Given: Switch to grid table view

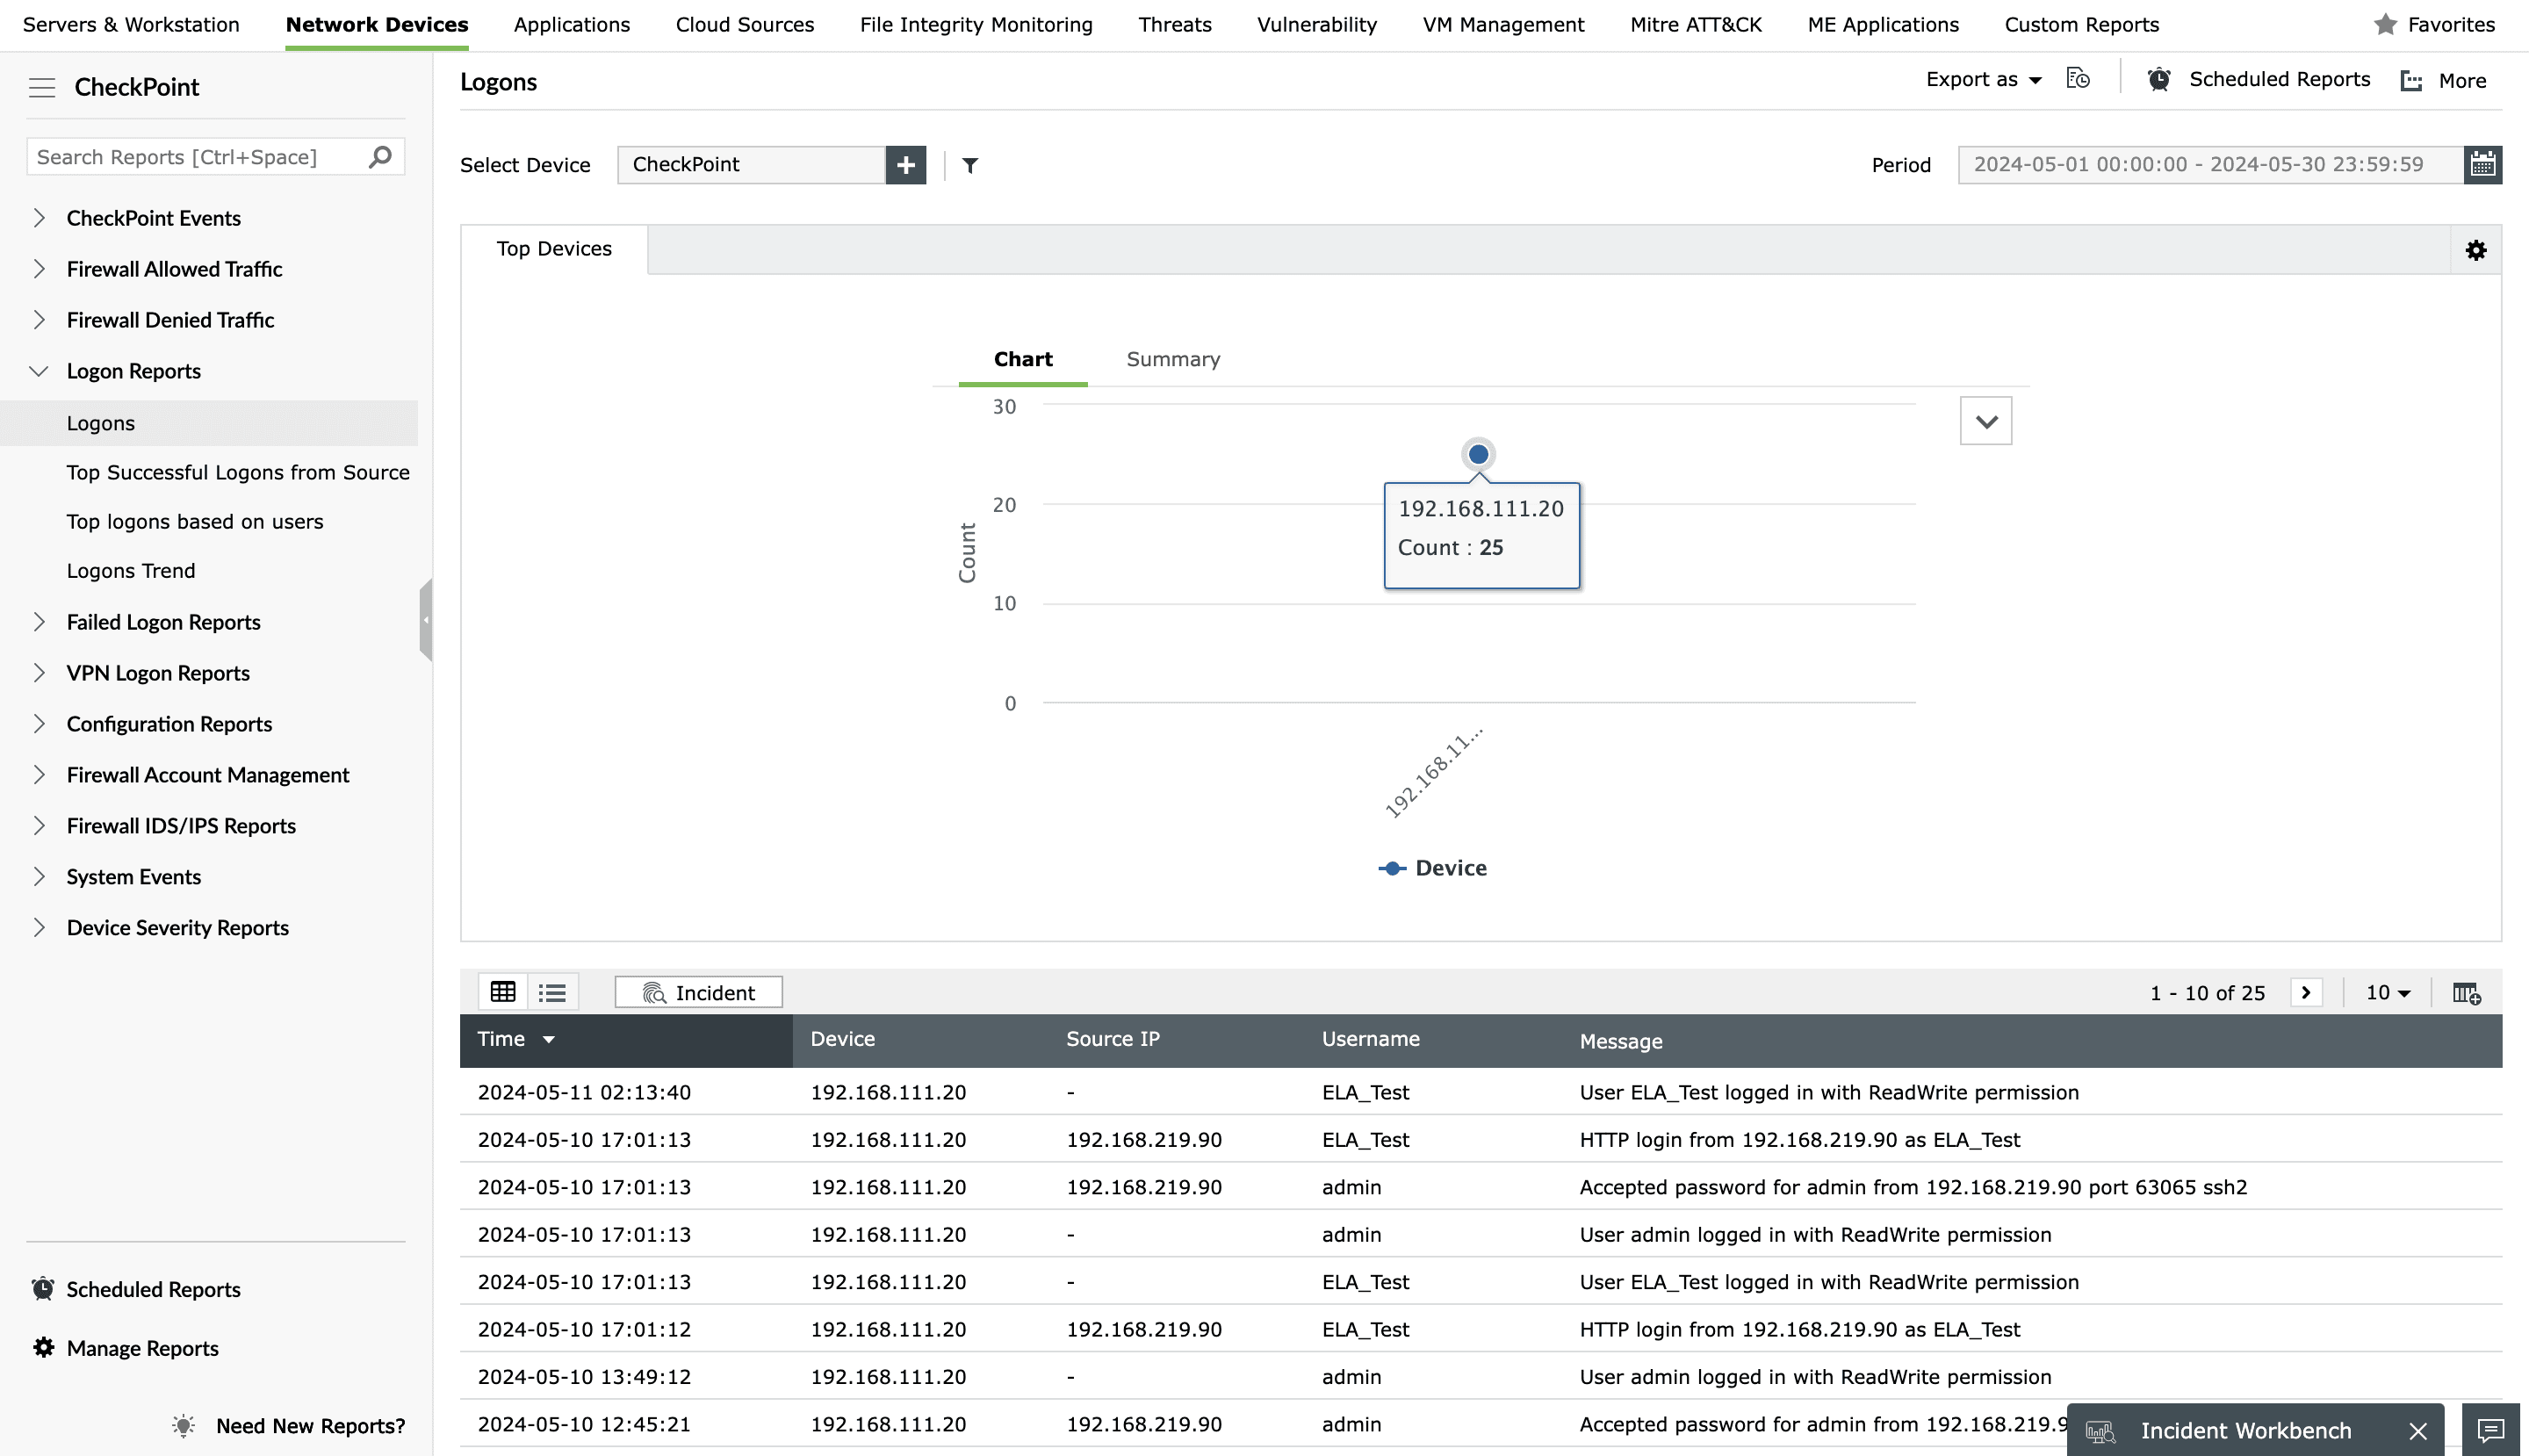Looking at the screenshot, I should coord(503,992).
